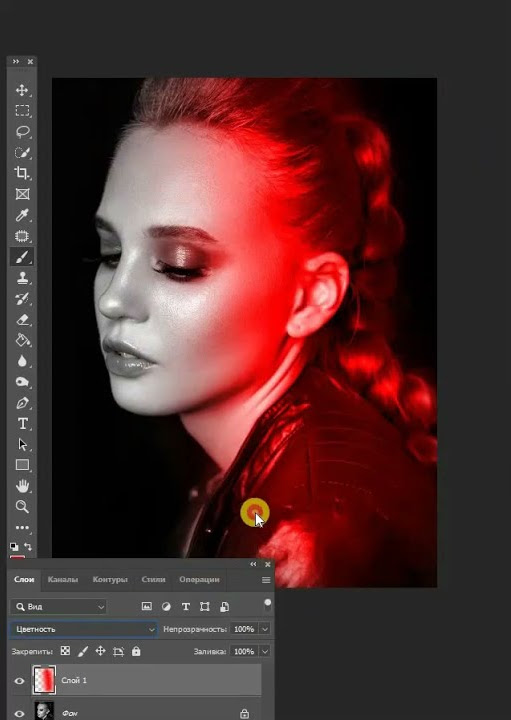The height and width of the screenshot is (720, 511).
Task: Select the Clone Stamp tool
Action: (22, 278)
